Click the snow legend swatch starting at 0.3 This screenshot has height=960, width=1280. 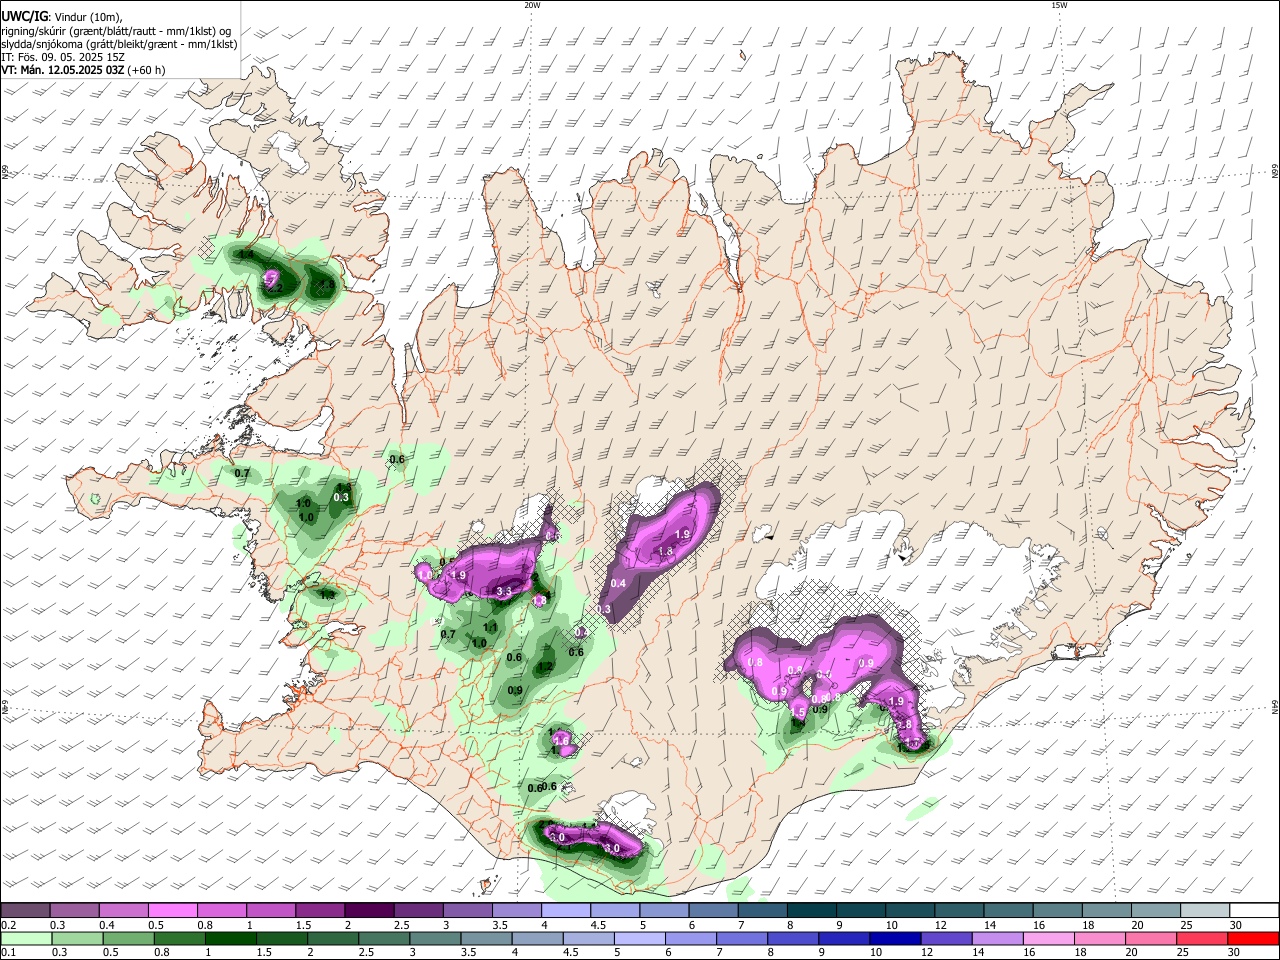click(x=75, y=911)
